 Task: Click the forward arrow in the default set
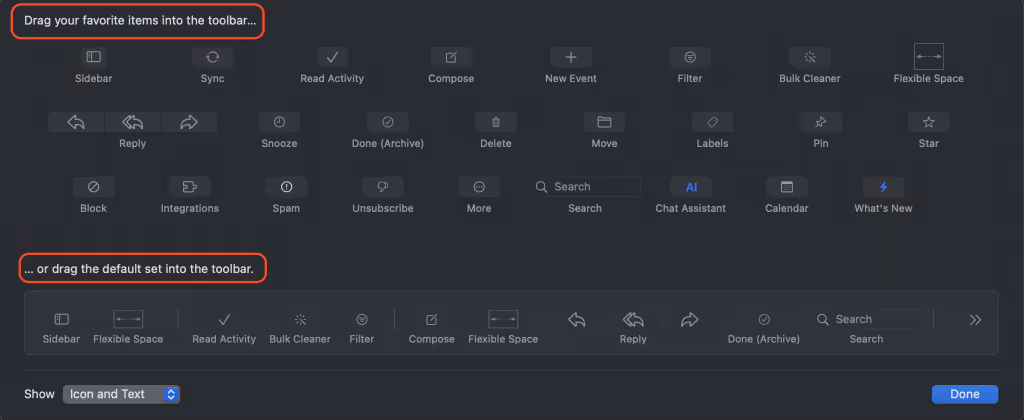tap(690, 319)
